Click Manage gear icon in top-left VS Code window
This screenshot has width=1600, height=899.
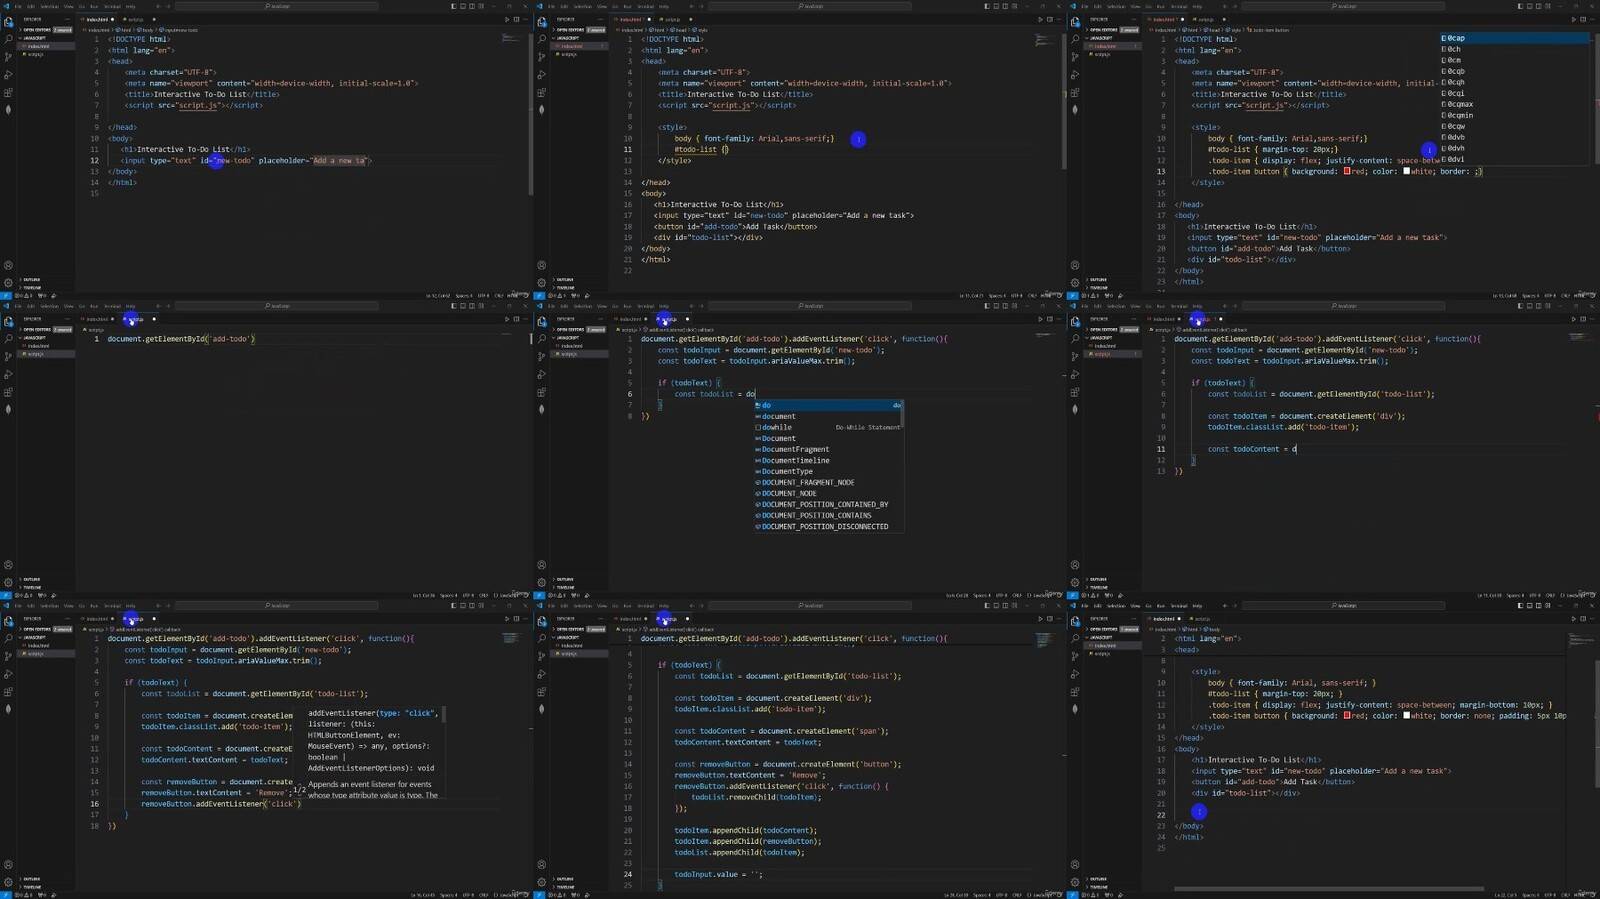coord(8,283)
